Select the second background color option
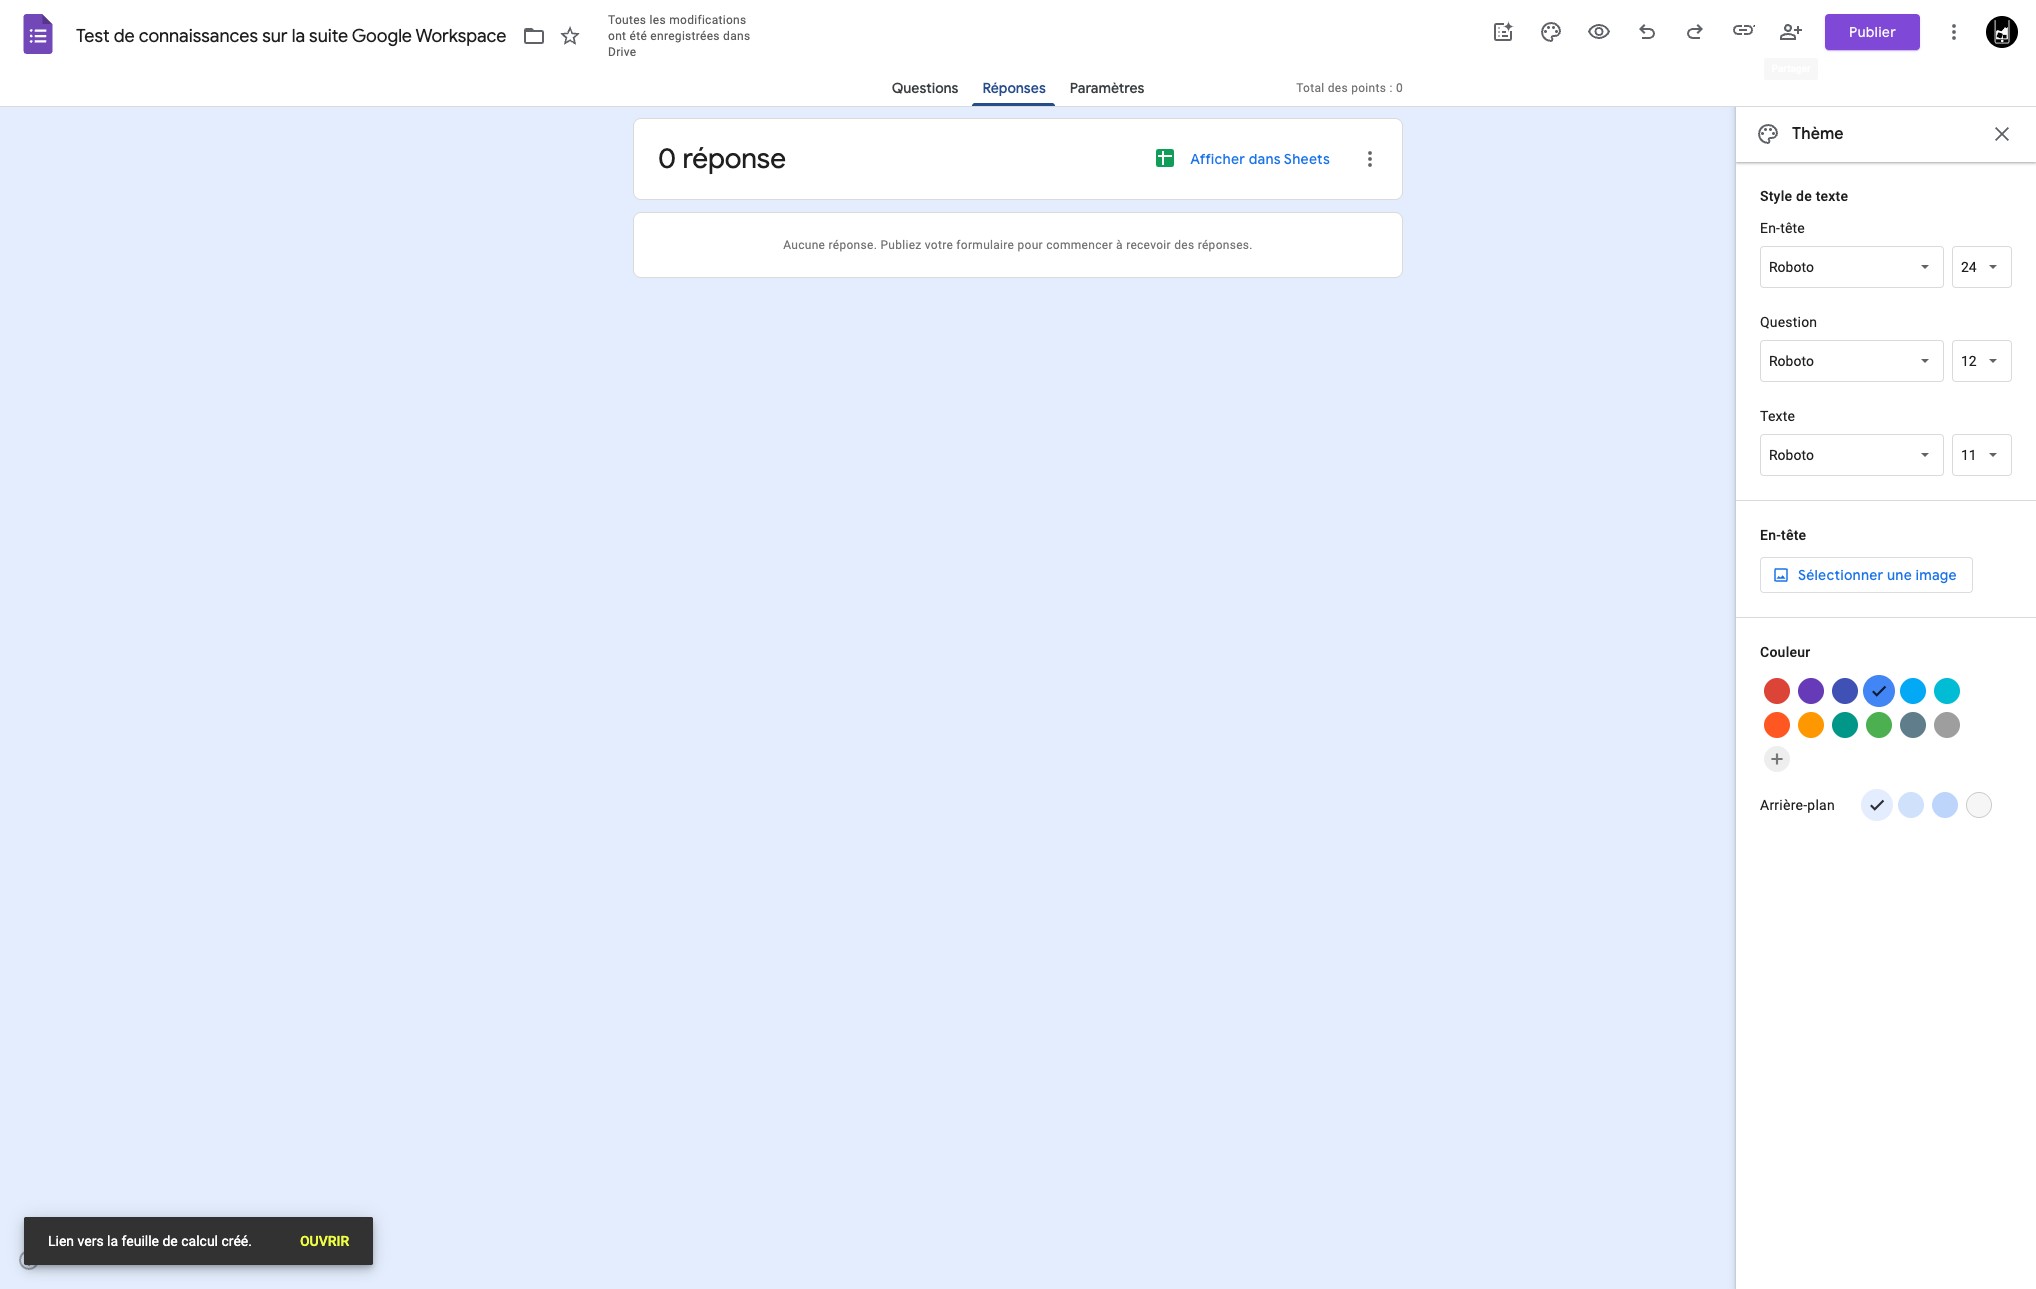2036x1289 pixels. point(1911,805)
